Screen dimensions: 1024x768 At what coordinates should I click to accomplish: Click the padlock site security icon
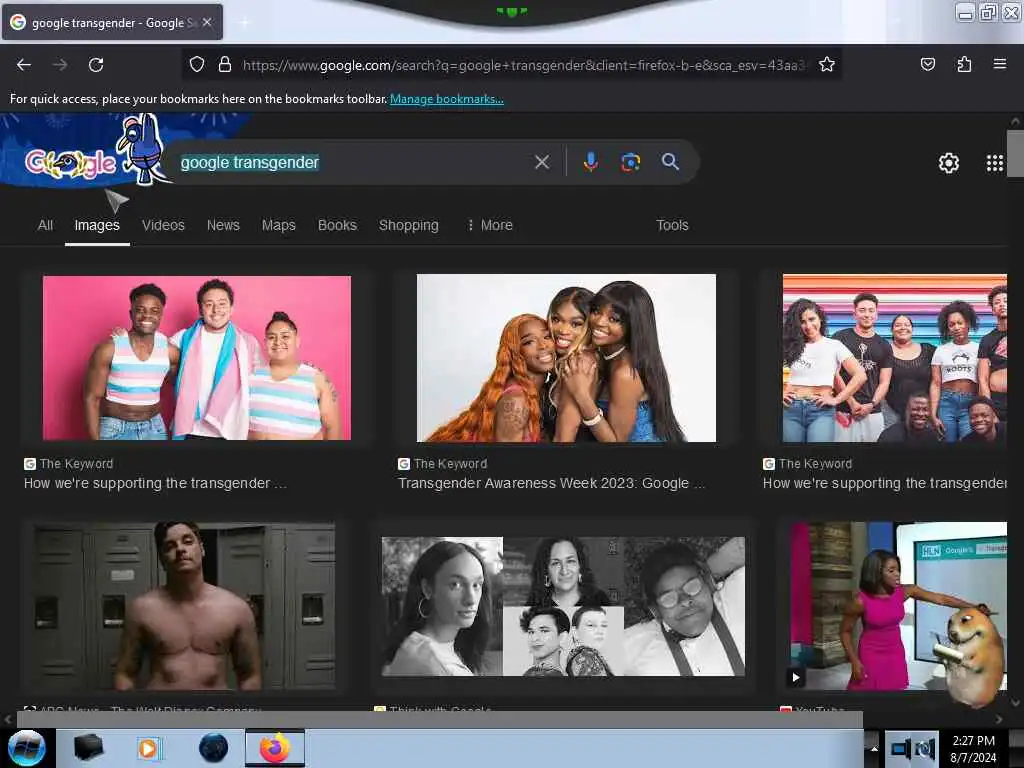point(225,64)
